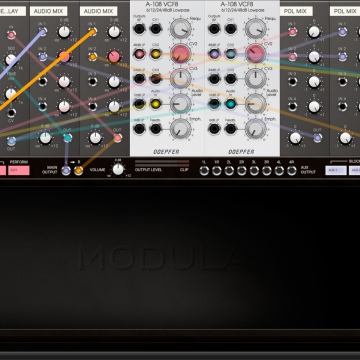Viewport: 360px width, 360px height.
Task: Click the orange IN 1 jack on Audio Mix
Action: pyautogui.click(x=93, y=32)
